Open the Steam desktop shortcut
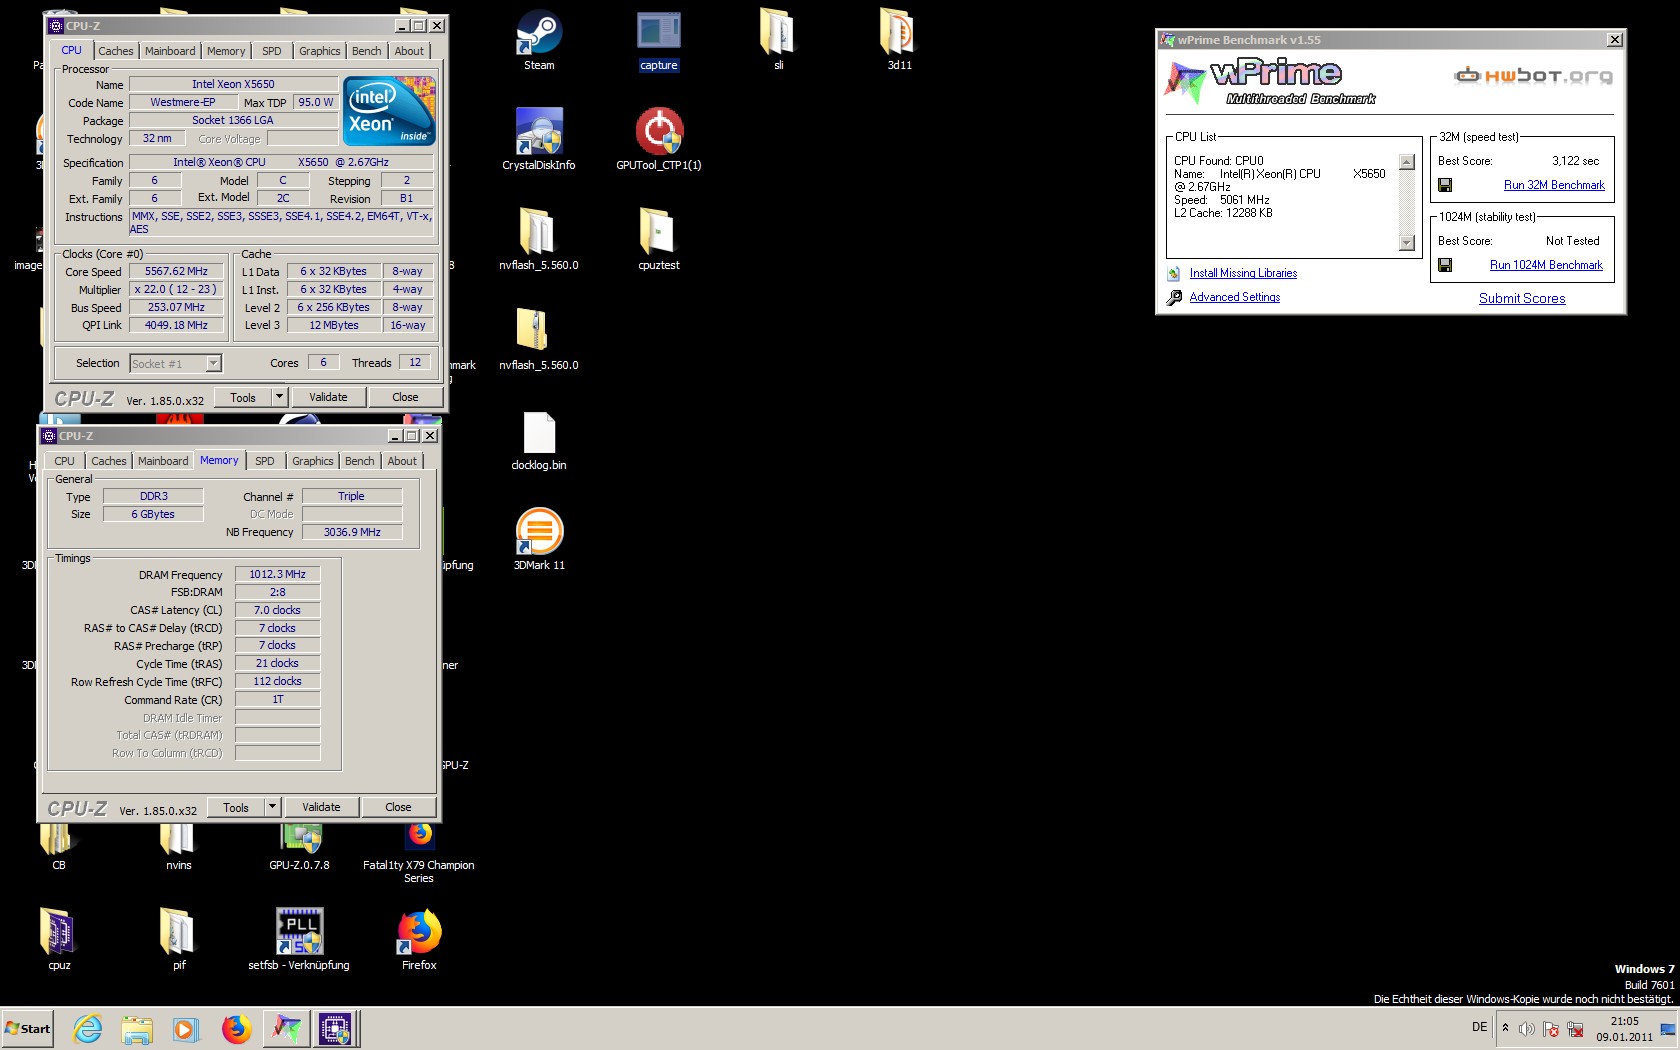The width and height of the screenshot is (1680, 1050). tap(539, 40)
